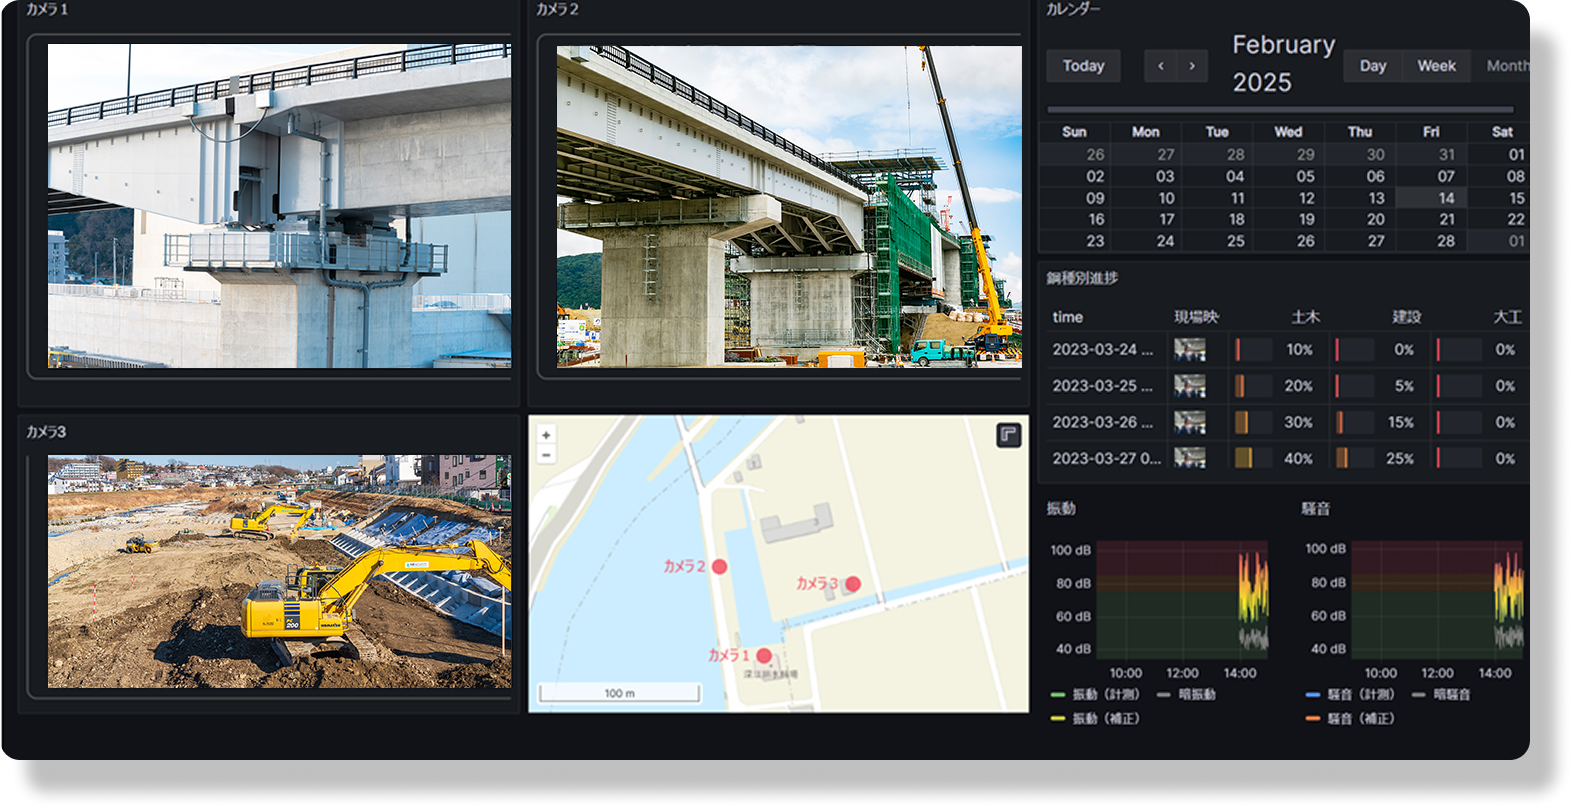Click the カメラ1 red marker on map

coord(764,656)
